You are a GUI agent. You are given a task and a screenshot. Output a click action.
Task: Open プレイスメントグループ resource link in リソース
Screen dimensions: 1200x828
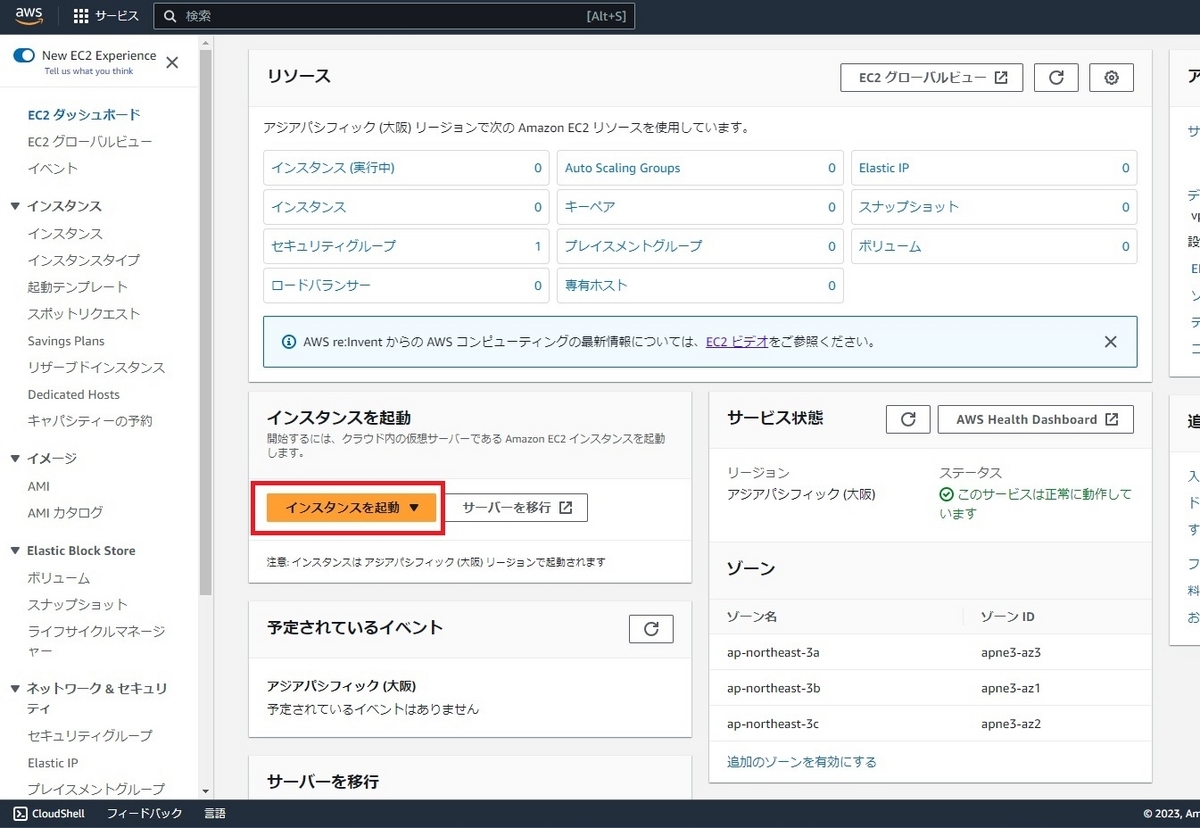pyautogui.click(x=633, y=246)
